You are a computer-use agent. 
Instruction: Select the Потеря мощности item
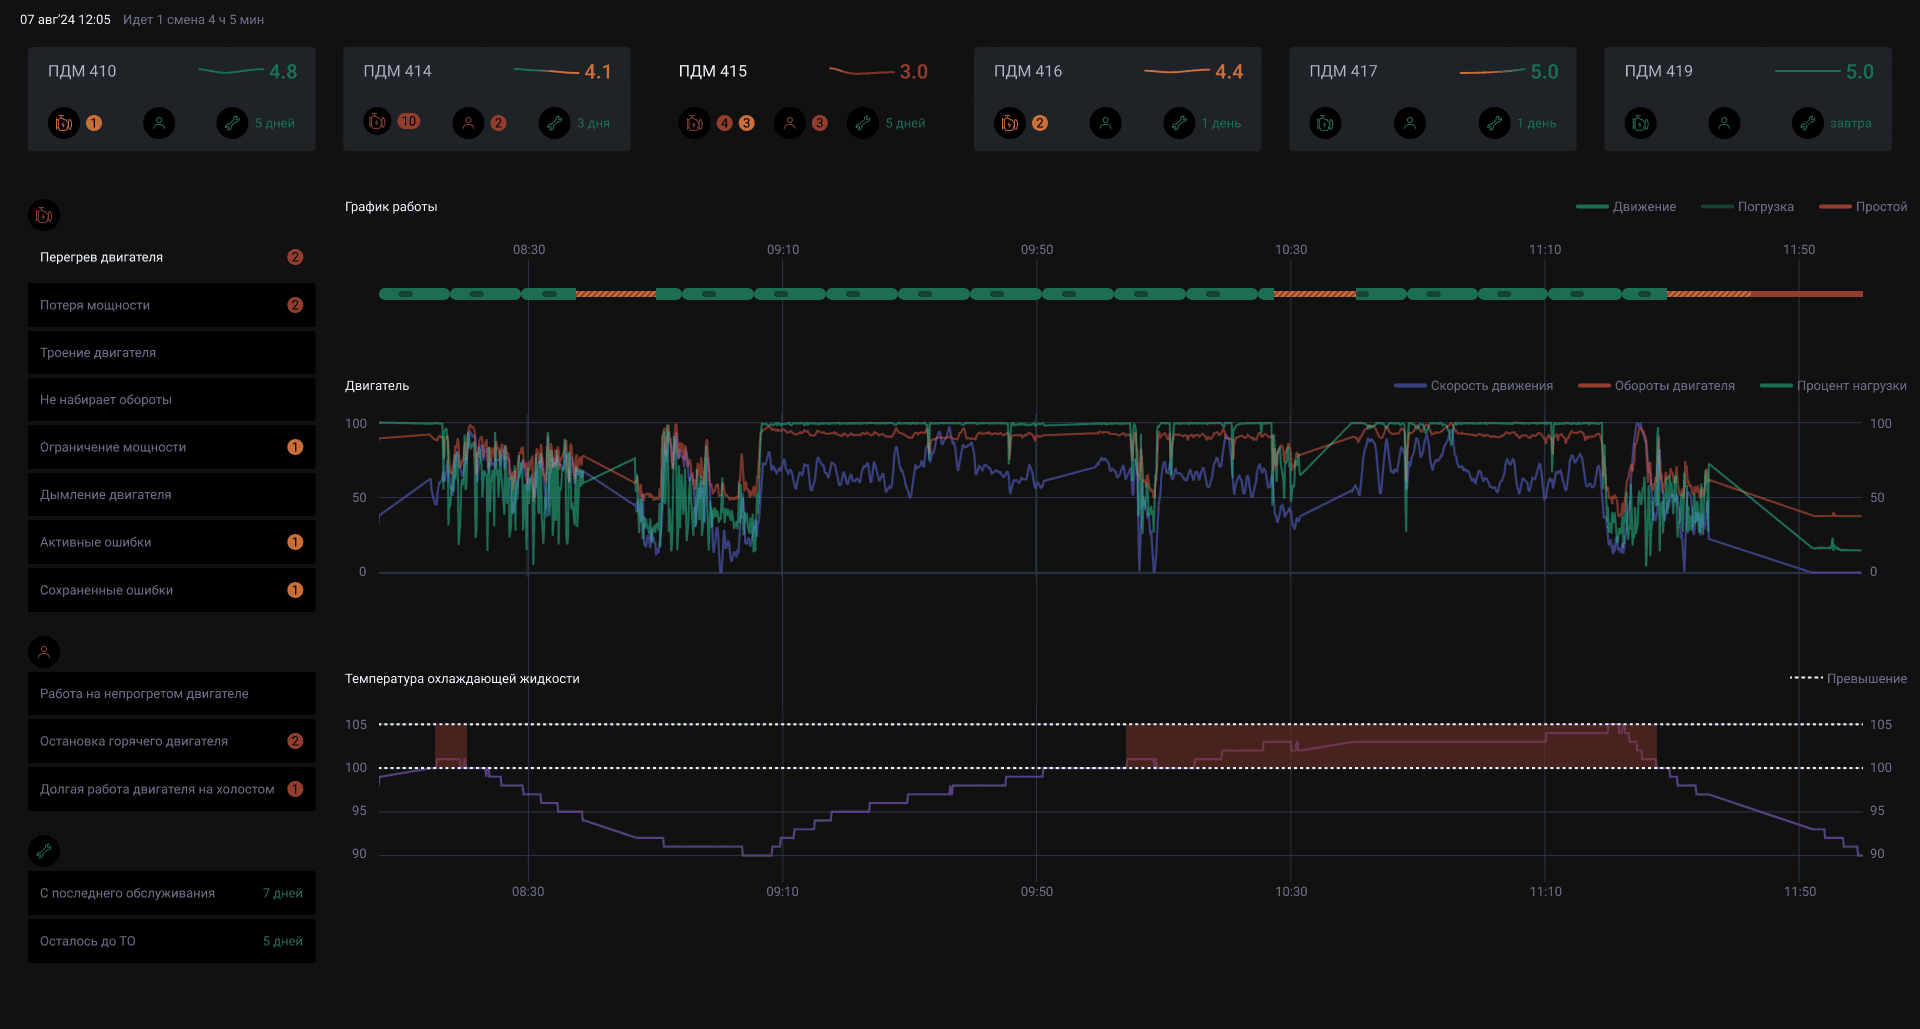(171, 305)
